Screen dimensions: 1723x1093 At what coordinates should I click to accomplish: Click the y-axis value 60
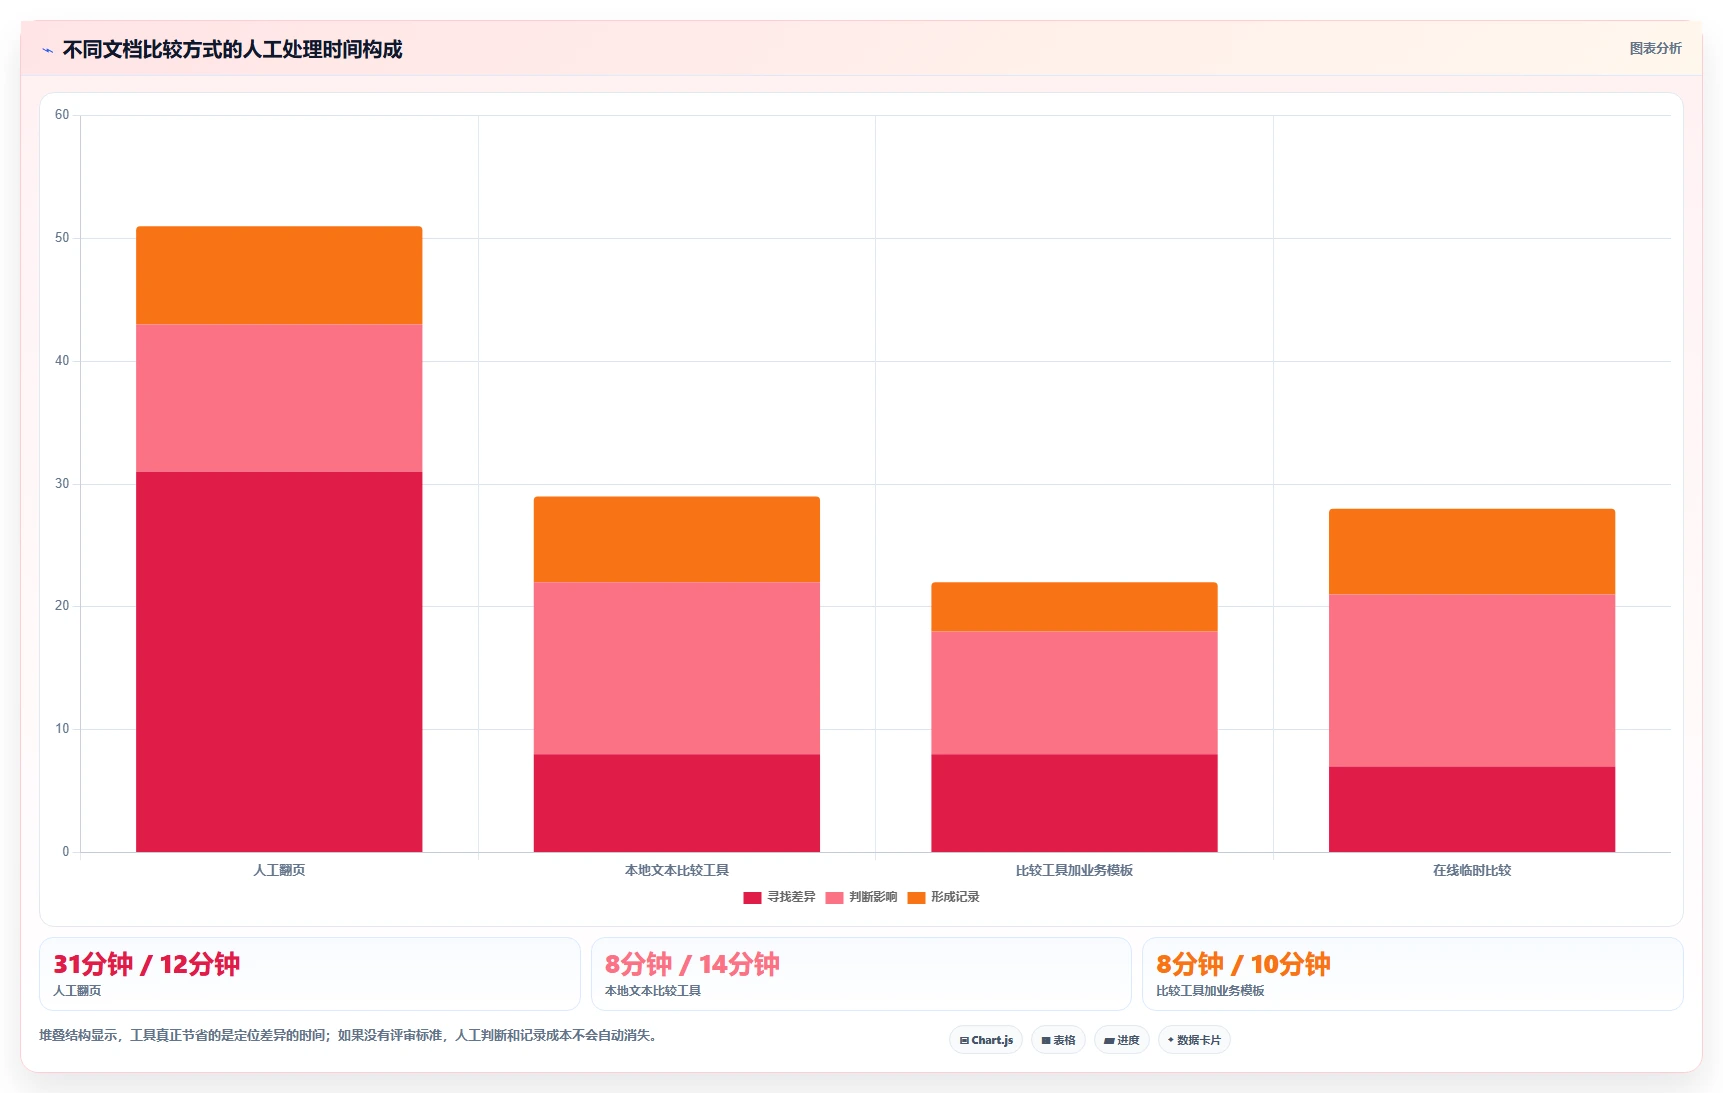pyautogui.click(x=62, y=115)
